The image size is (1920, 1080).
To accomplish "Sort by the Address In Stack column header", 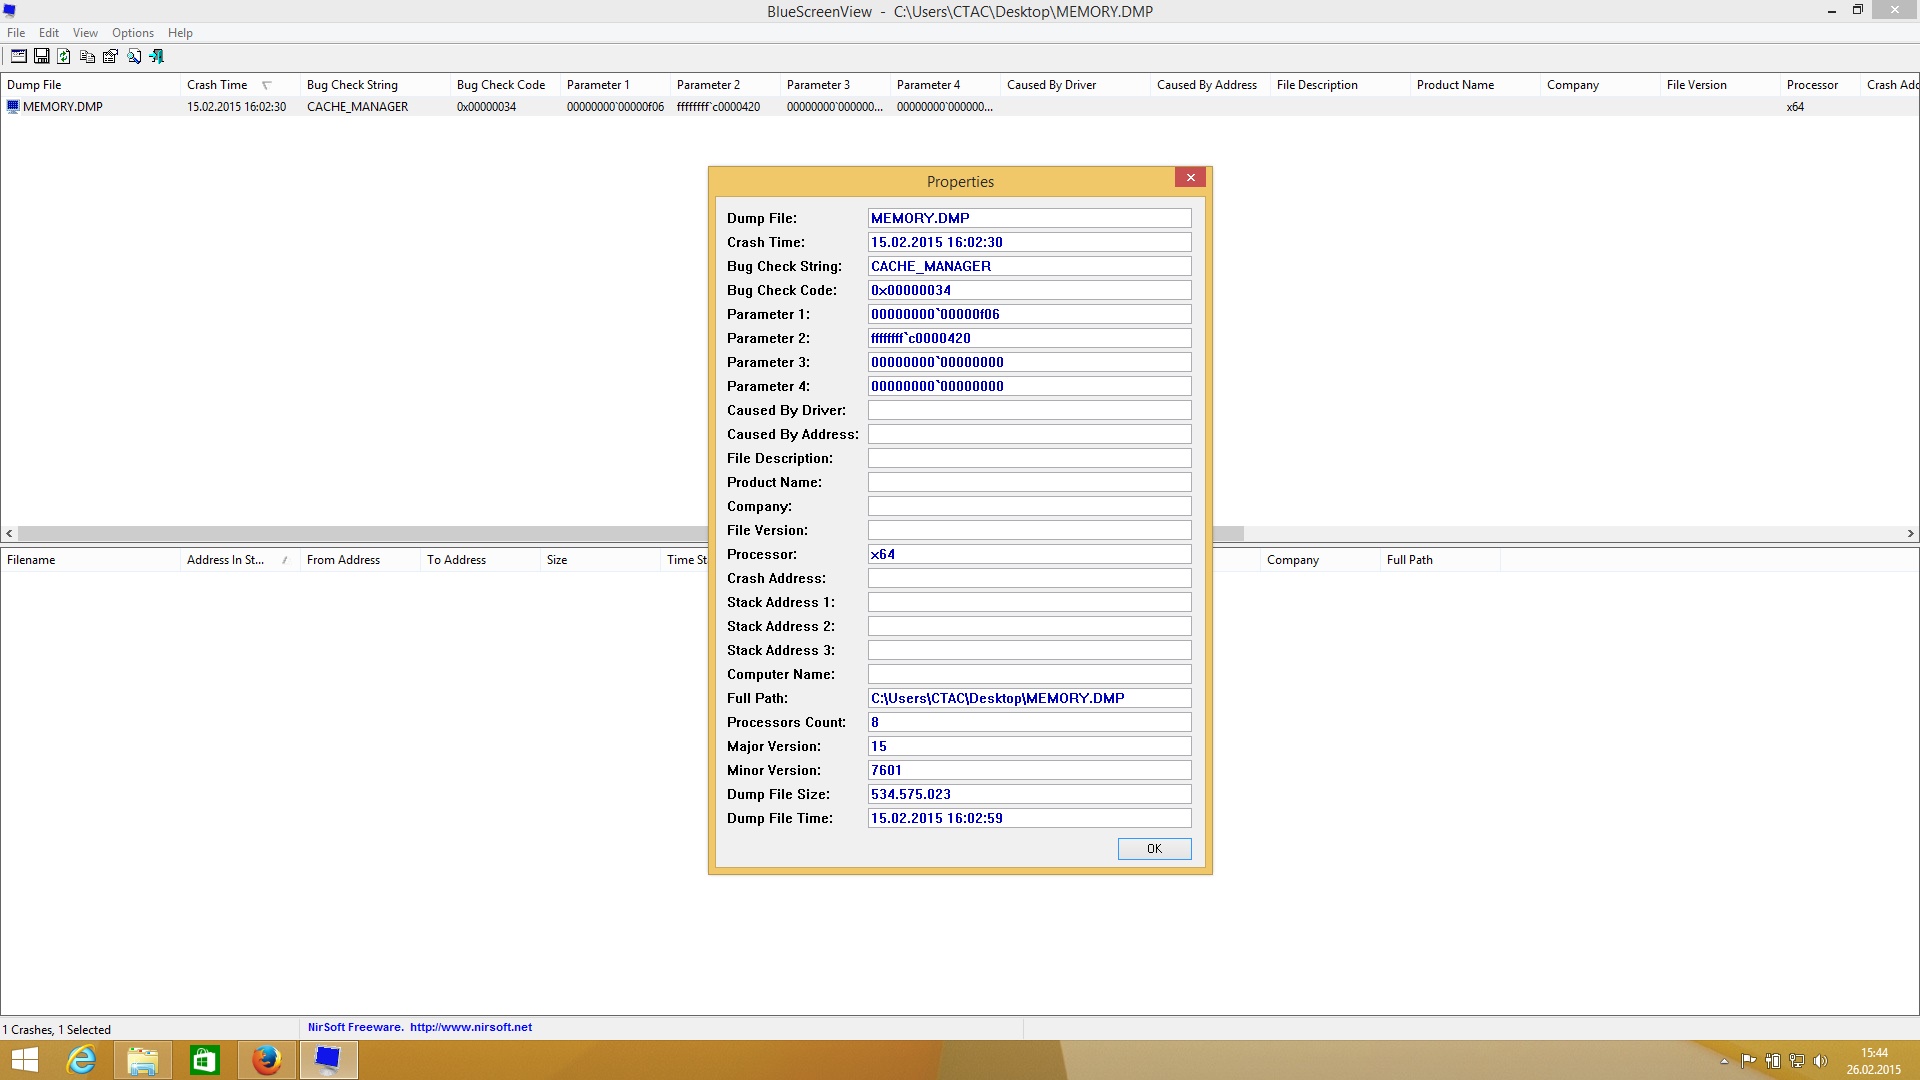I will pos(225,560).
